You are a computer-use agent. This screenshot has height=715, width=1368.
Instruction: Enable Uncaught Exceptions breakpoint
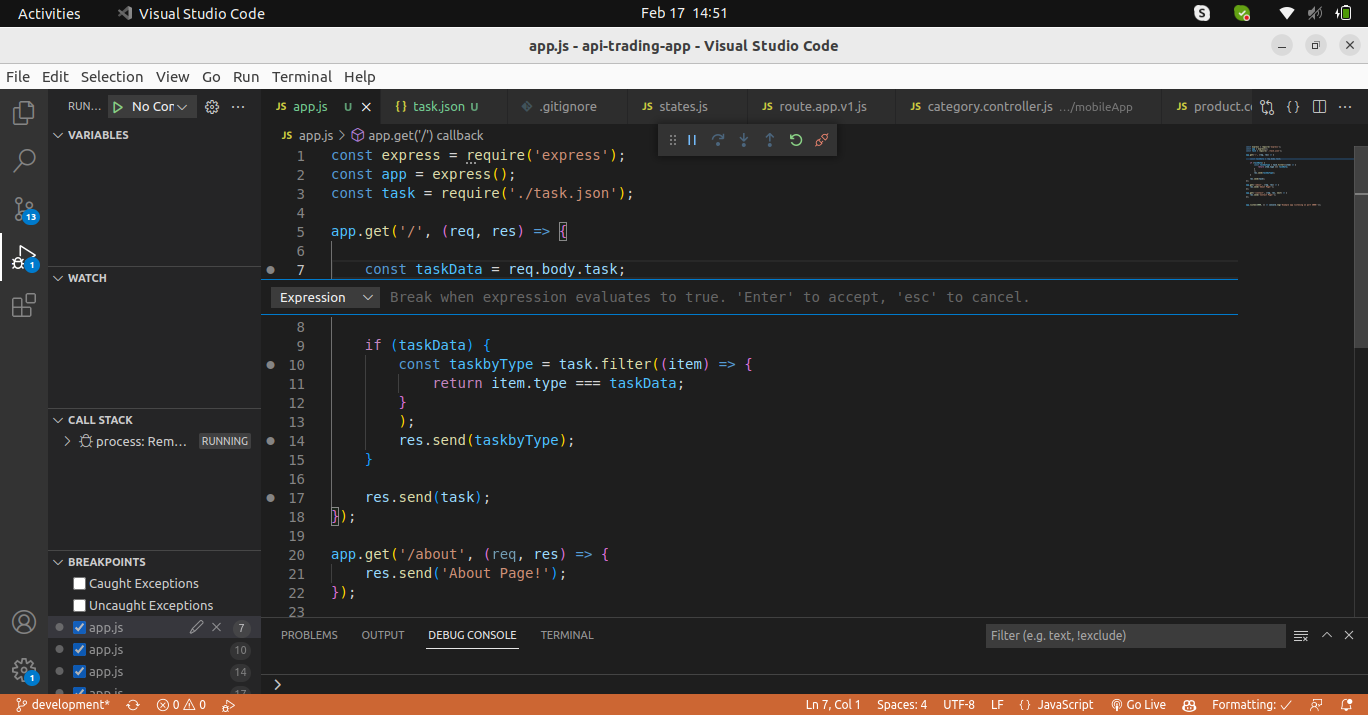[80, 606]
